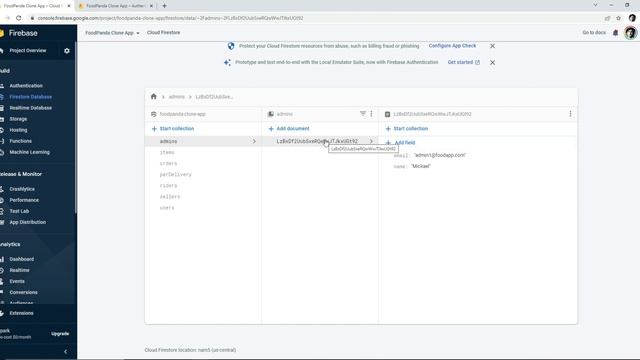This screenshot has height=360, width=640.
Task: Open admins collection three-dot menu
Action: click(371, 113)
